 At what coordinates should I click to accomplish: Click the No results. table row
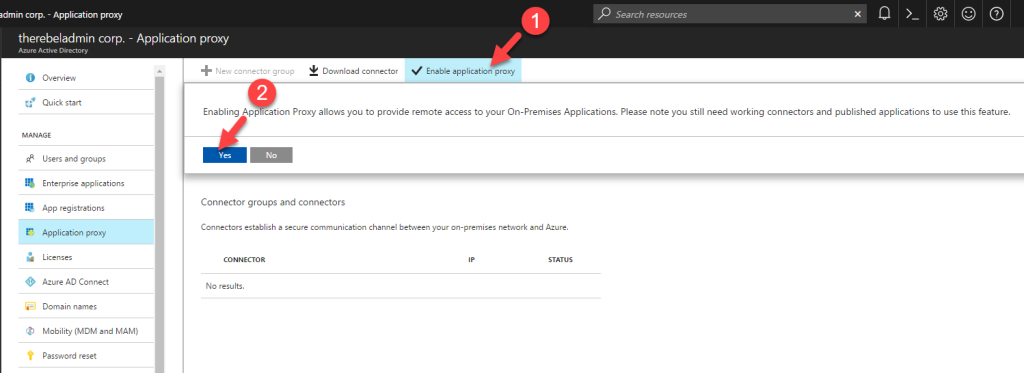pyautogui.click(x=401, y=286)
